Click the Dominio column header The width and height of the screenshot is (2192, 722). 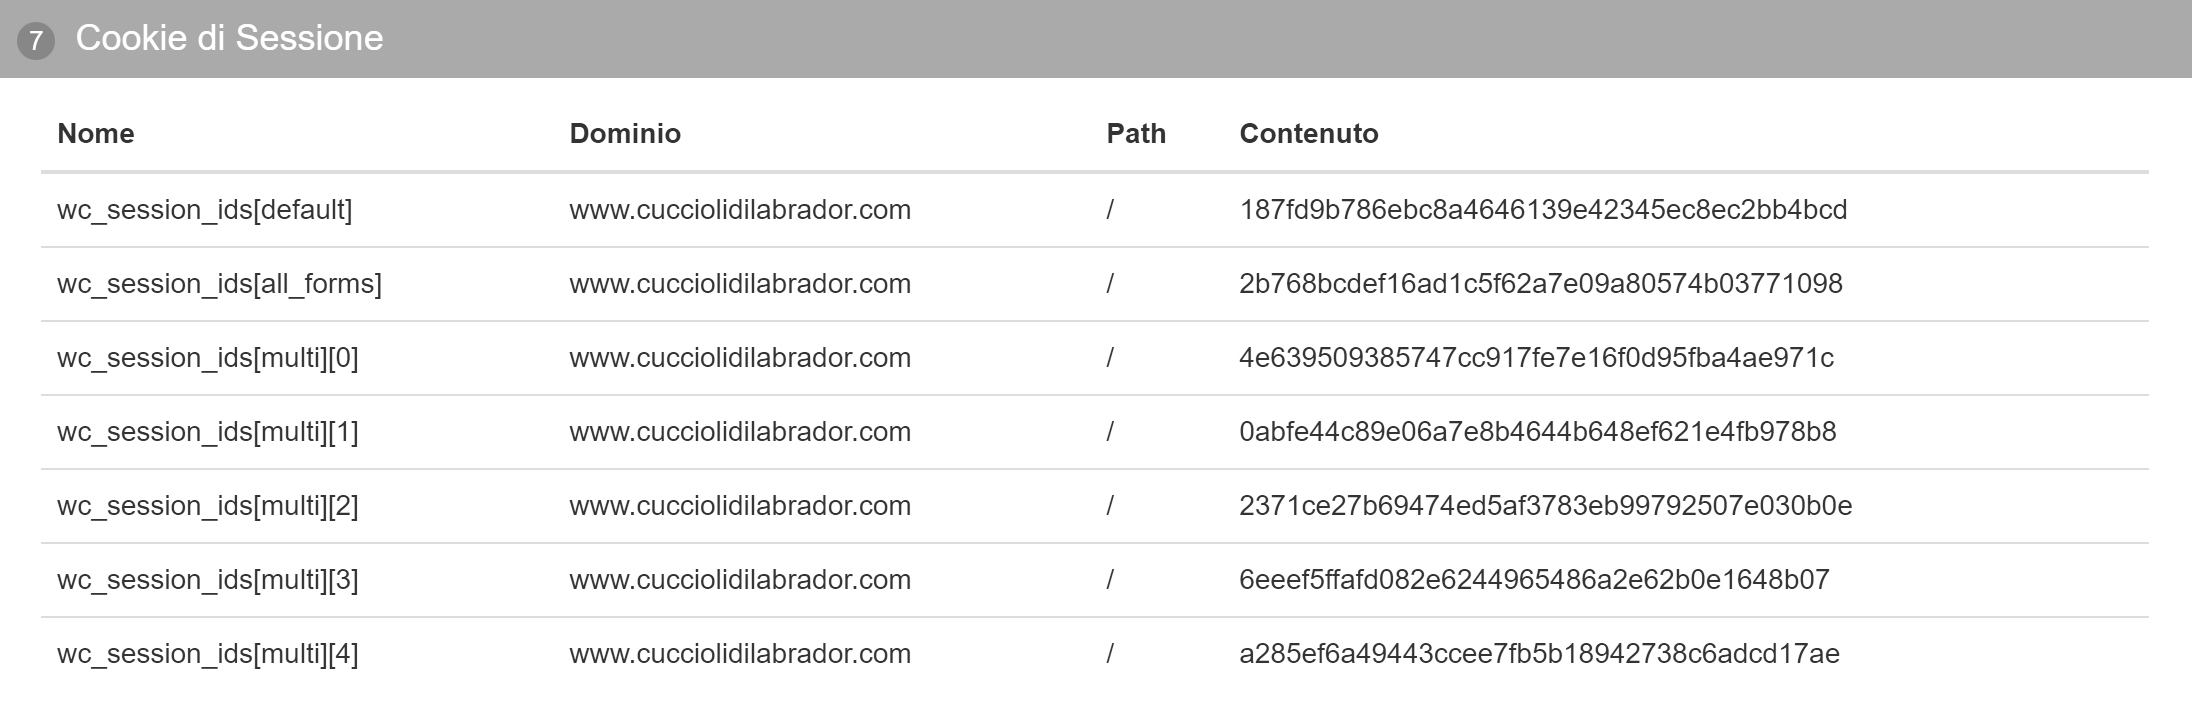tap(625, 134)
